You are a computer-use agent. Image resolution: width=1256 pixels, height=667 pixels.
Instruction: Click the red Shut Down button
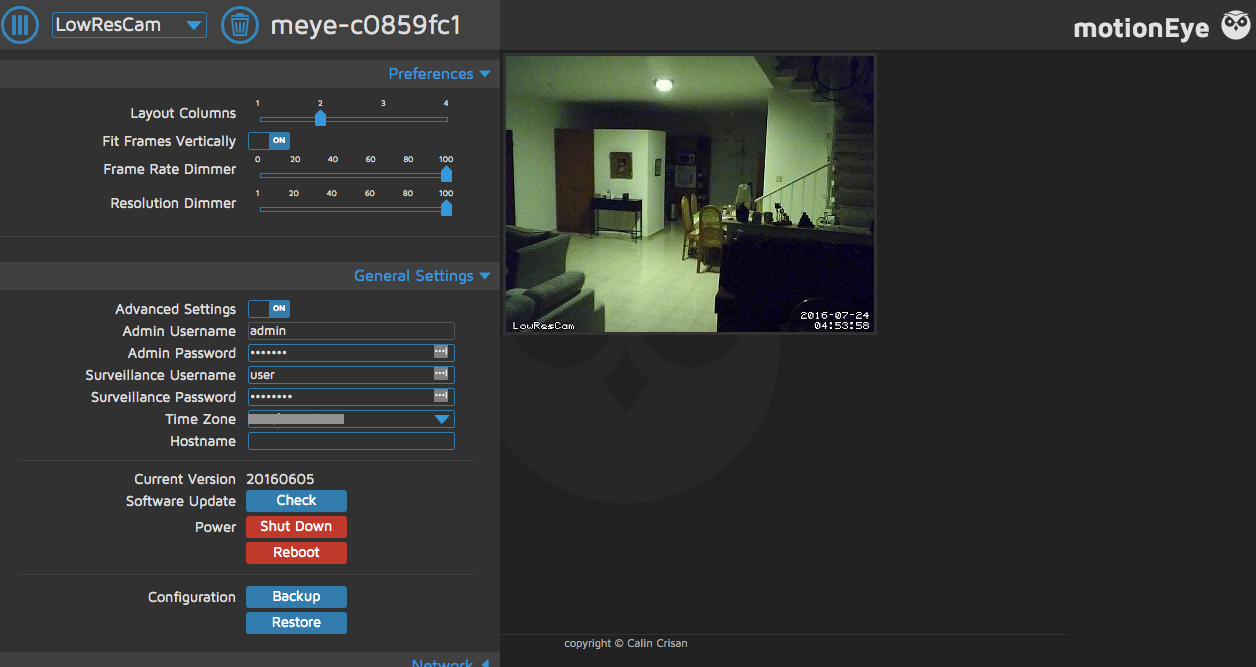296,527
